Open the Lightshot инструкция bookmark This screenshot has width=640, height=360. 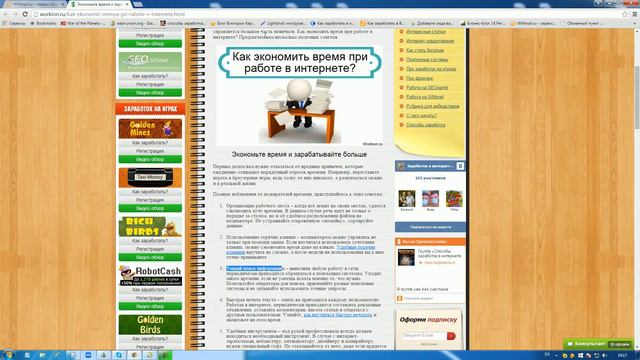283,23
